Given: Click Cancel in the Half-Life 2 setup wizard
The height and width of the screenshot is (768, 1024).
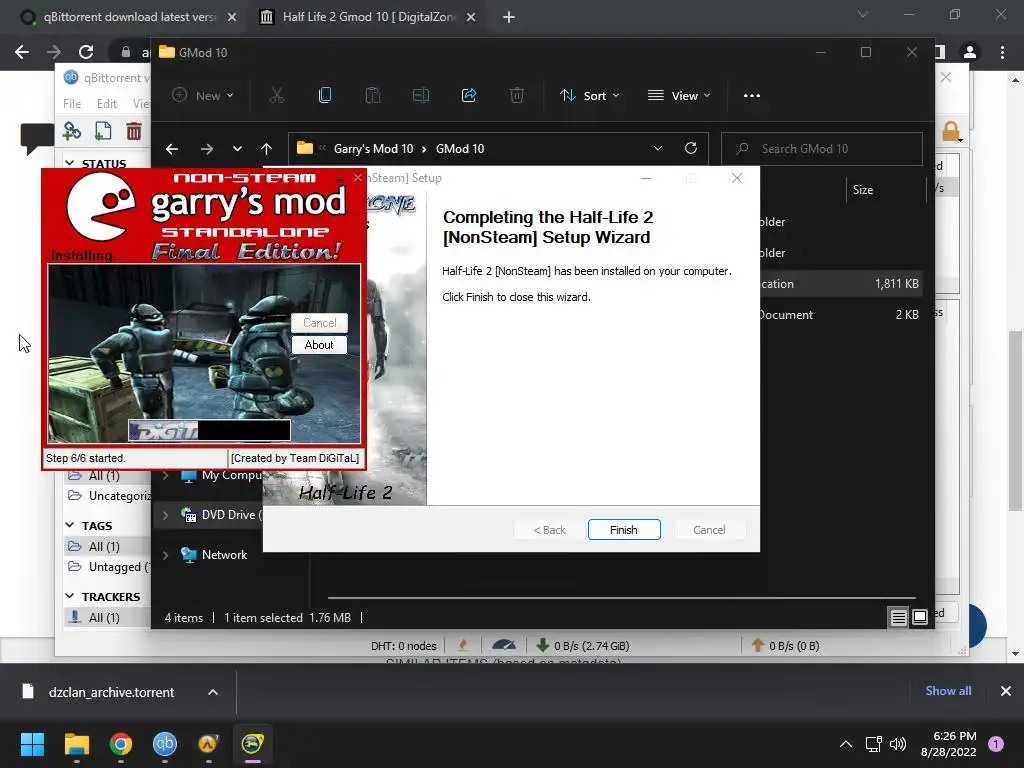Looking at the screenshot, I should coord(709,530).
